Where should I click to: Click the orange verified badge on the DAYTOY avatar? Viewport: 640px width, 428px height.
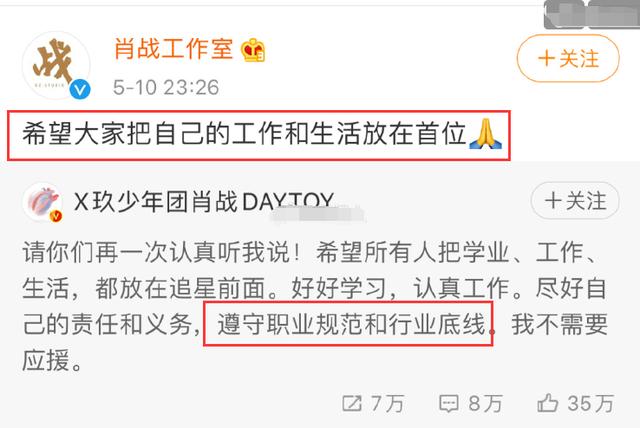(x=56, y=215)
